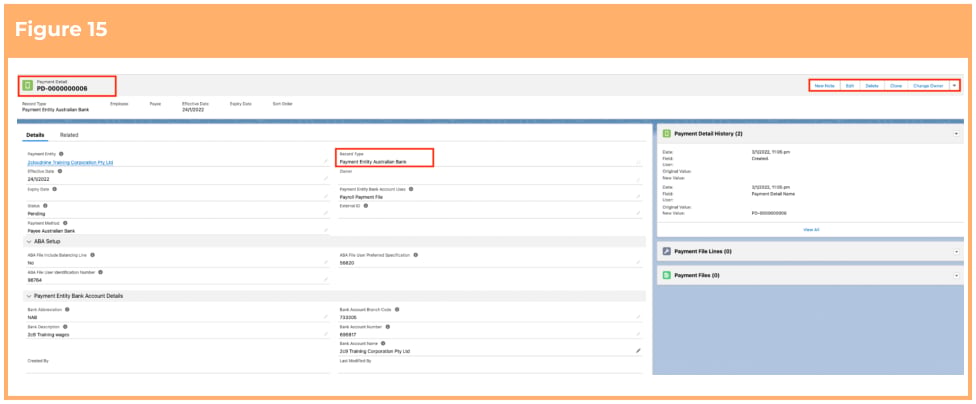Click the Payroll Payment File value
Image resolution: width=976 pixels, height=404 pixels.
(x=361, y=197)
